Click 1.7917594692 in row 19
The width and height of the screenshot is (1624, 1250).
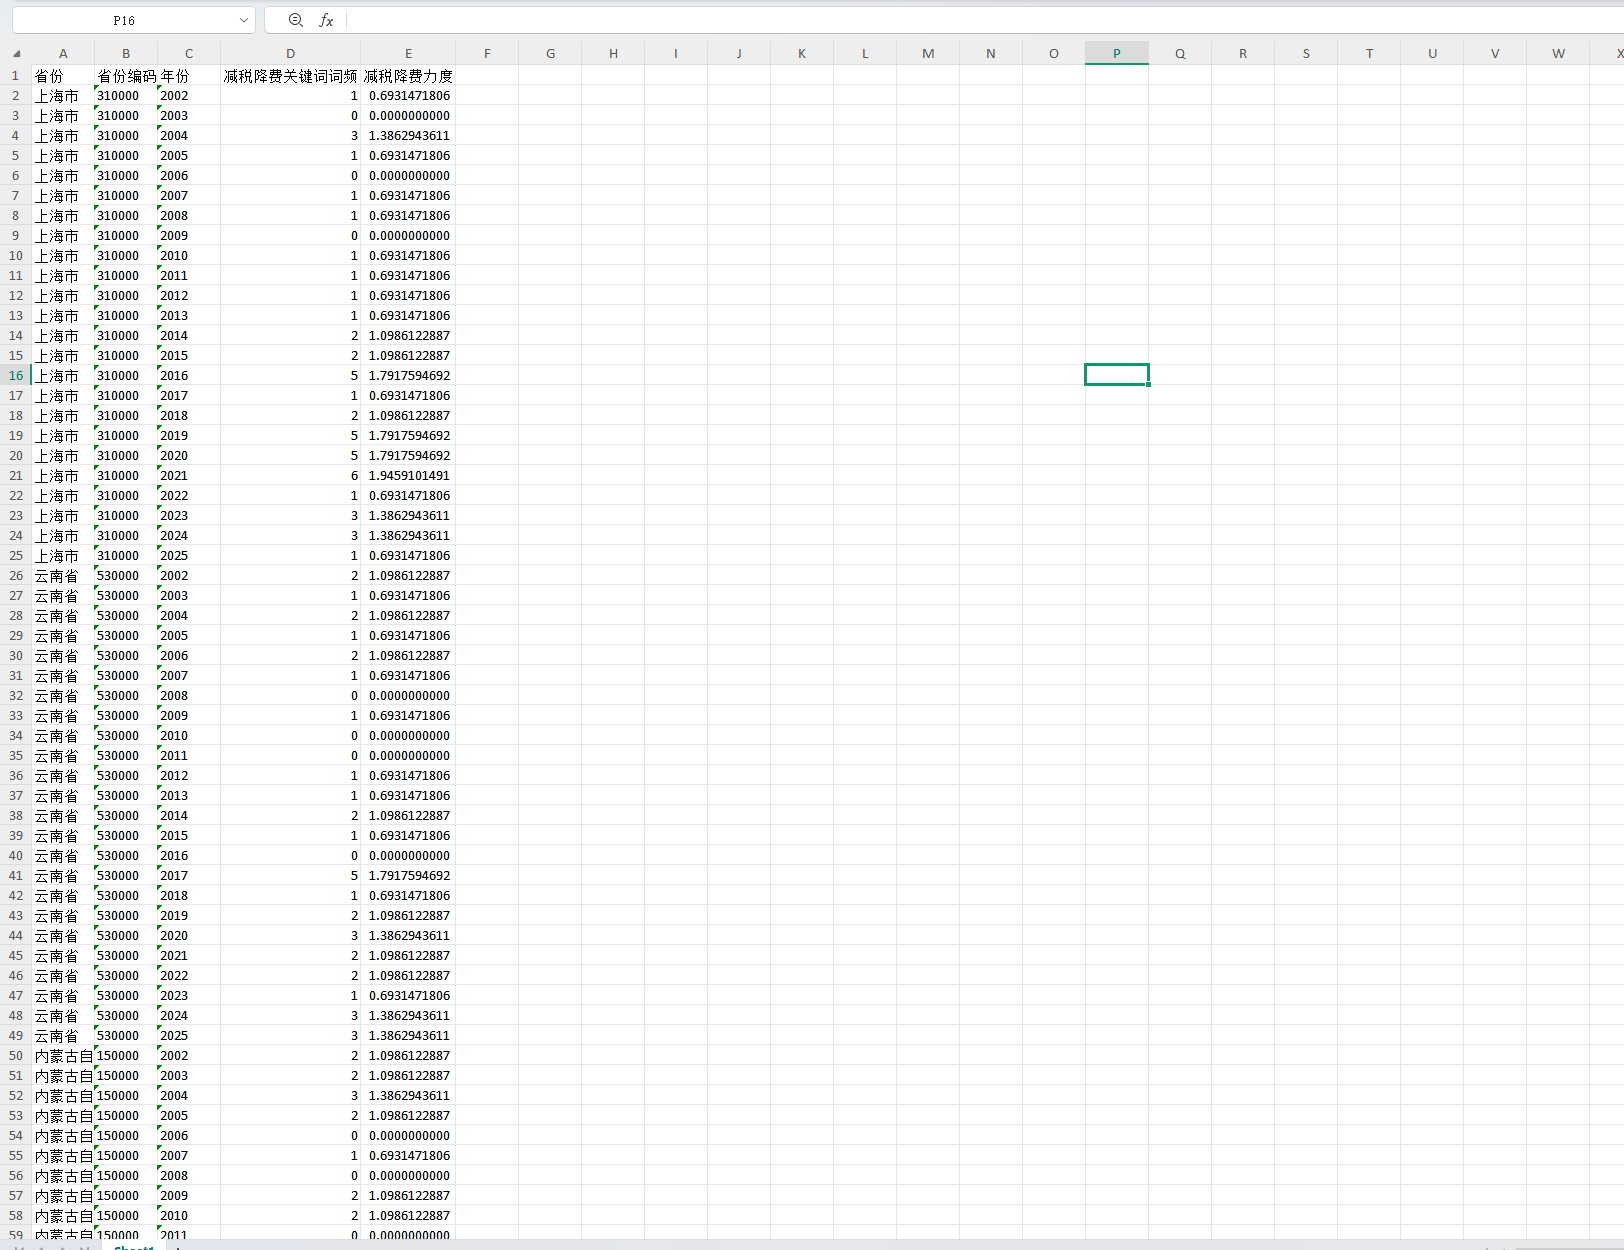pos(409,436)
